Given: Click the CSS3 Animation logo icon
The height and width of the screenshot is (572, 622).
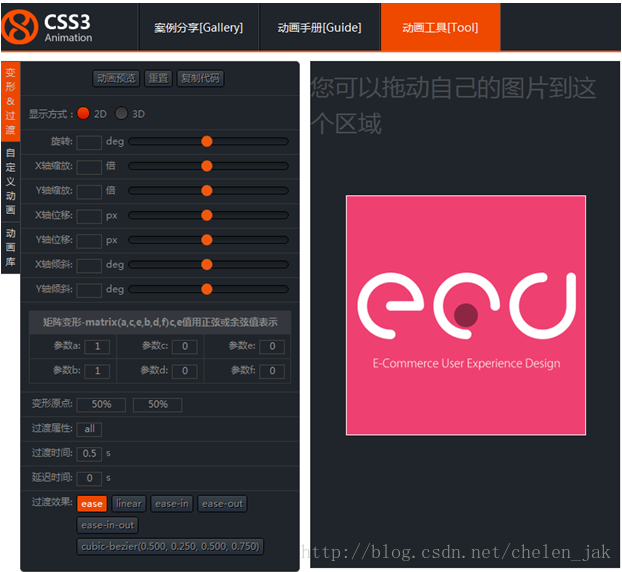Looking at the screenshot, I should pos(20,27).
